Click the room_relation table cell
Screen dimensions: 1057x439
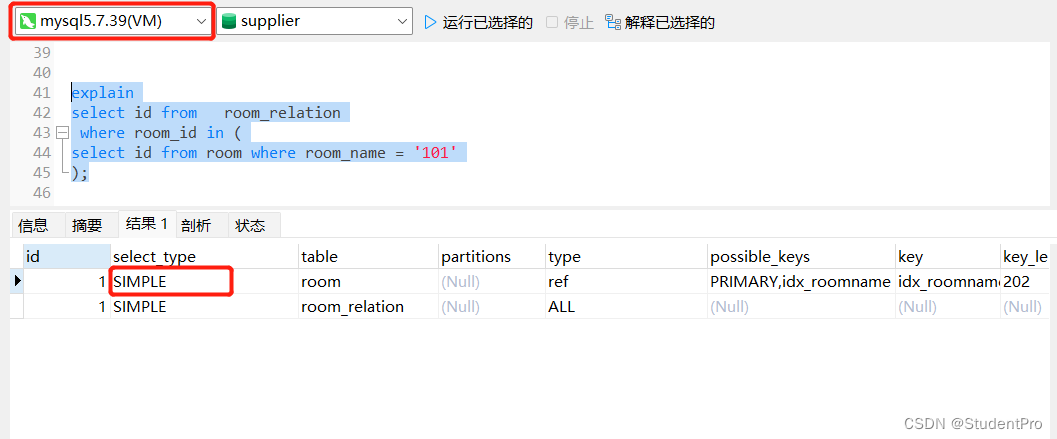[x=368, y=307]
